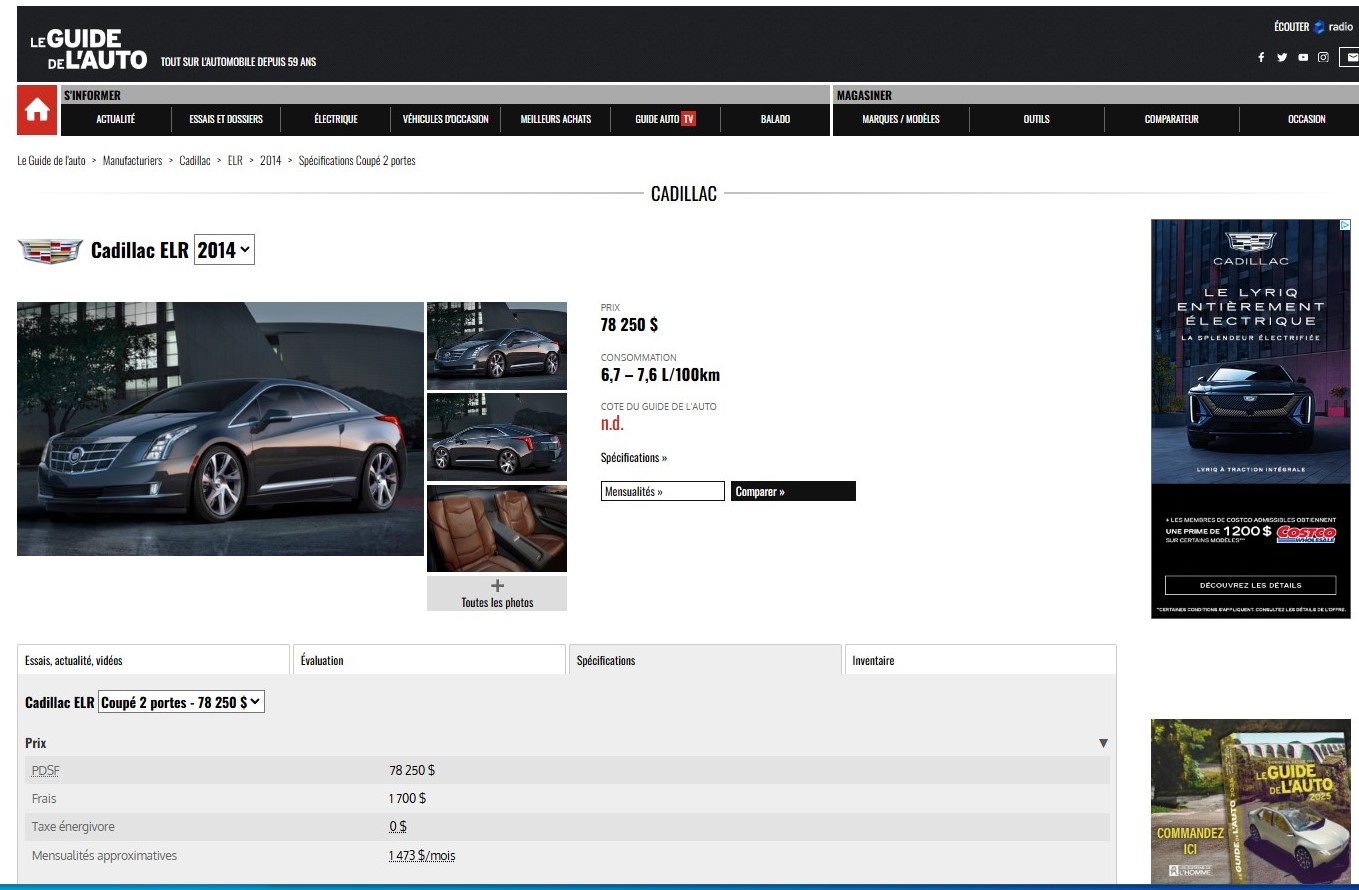This screenshot has height=890, width=1359.
Task: Click the Guide de l'Auto 2025 book ad
Action: coord(1251,802)
